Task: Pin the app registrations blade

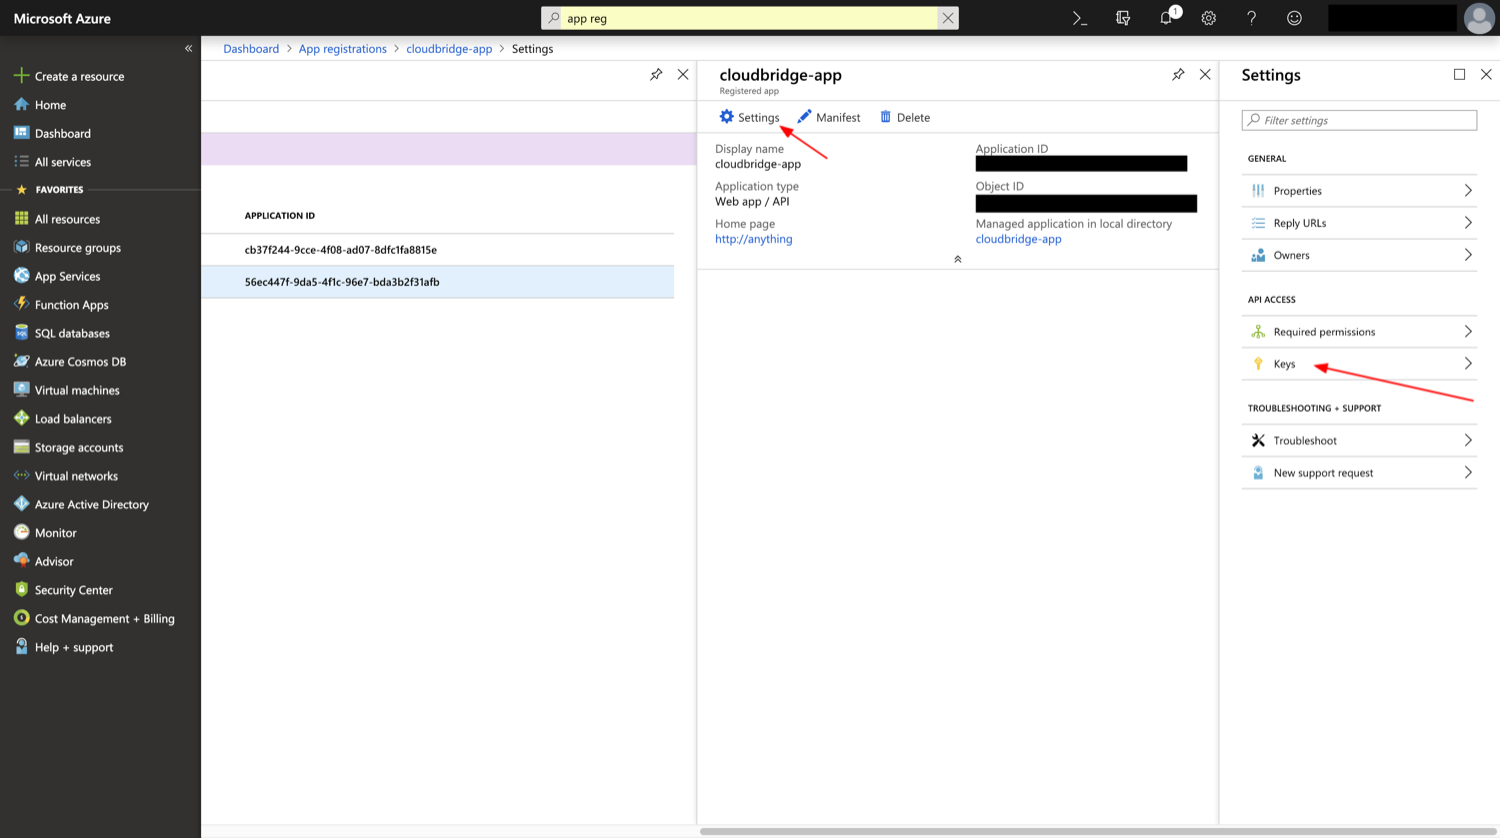Action: (x=656, y=75)
